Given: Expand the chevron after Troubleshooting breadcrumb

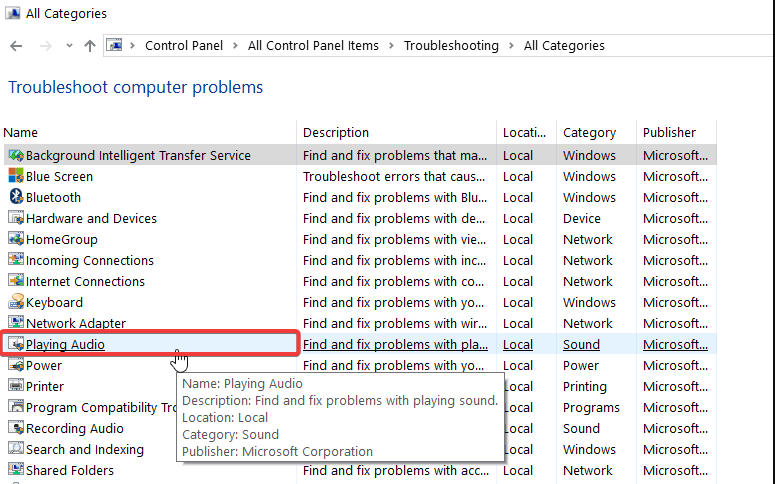Looking at the screenshot, I should tap(511, 45).
